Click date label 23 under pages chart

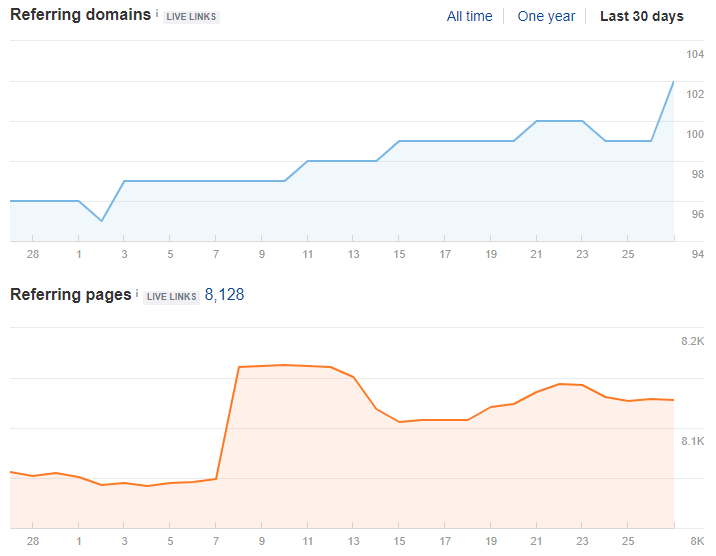click(582, 541)
